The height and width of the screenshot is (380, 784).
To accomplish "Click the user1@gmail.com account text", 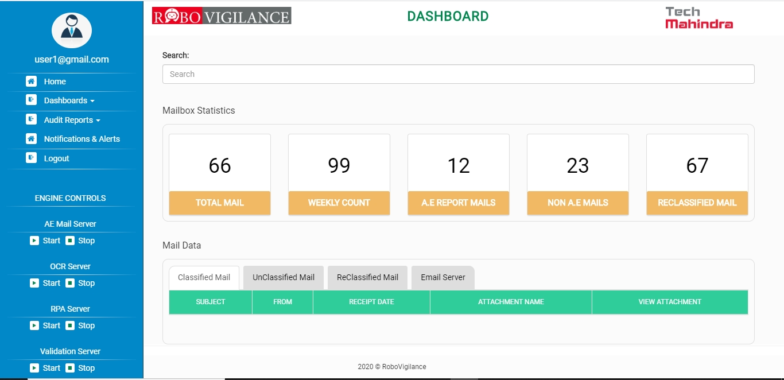I will (x=72, y=60).
